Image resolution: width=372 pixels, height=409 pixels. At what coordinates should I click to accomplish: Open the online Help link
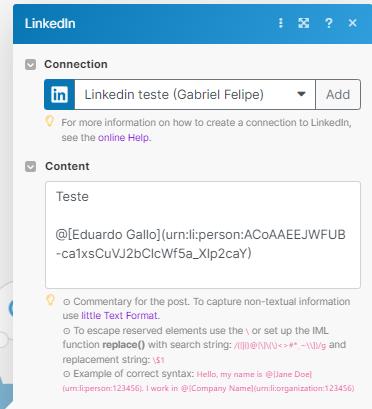pyautogui.click(x=124, y=137)
